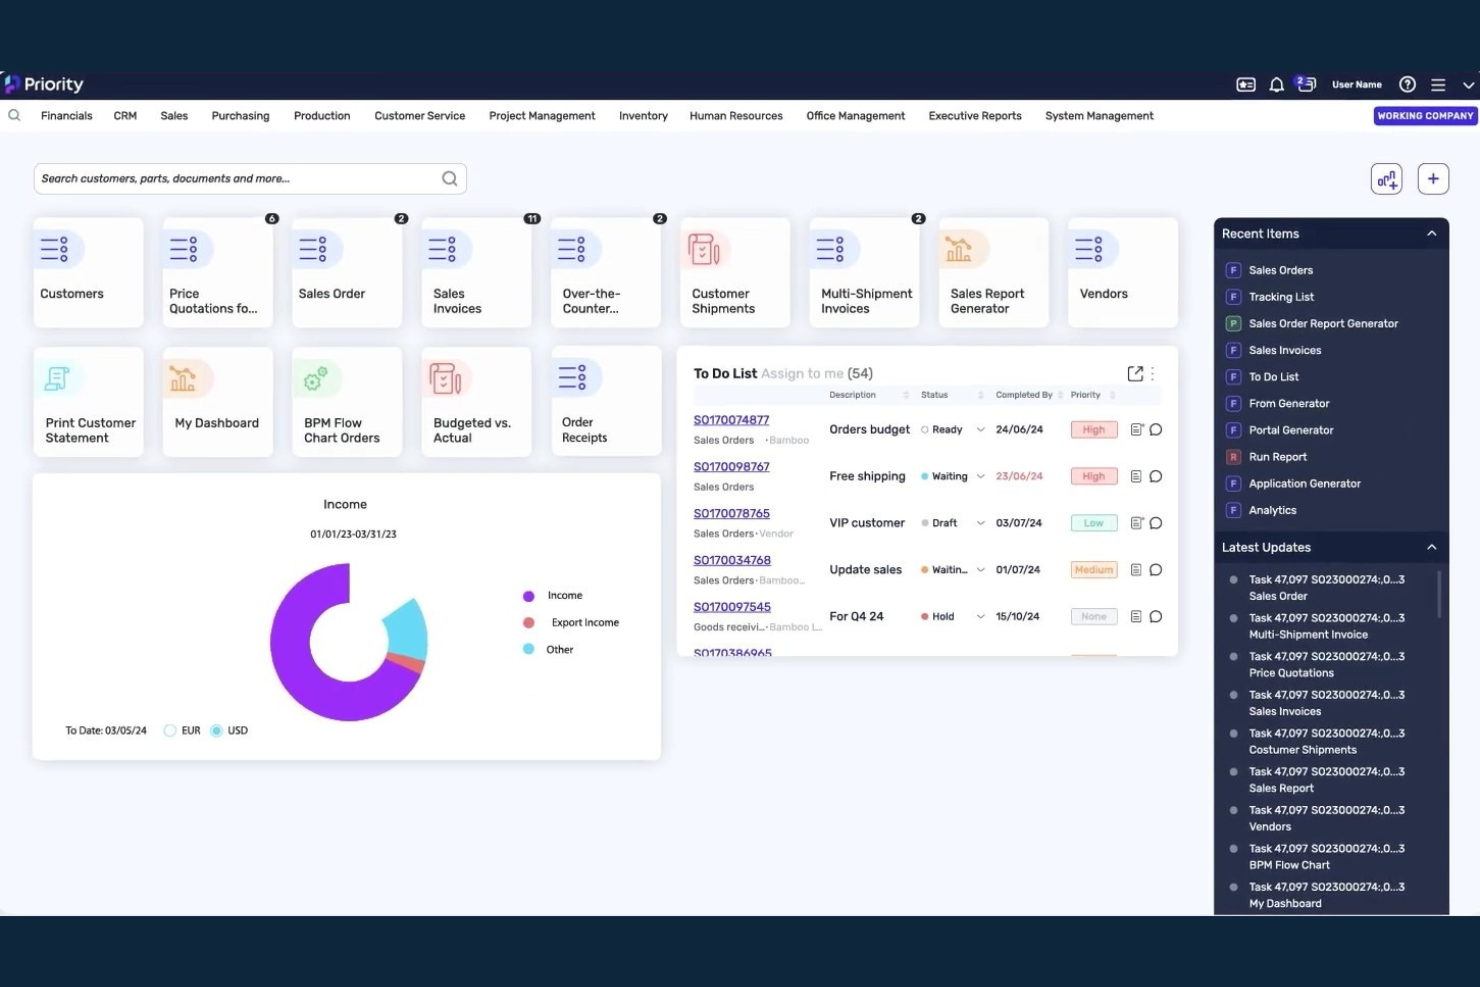1480x987 pixels.
Task: Open the Human Resources menu
Action: (735, 115)
